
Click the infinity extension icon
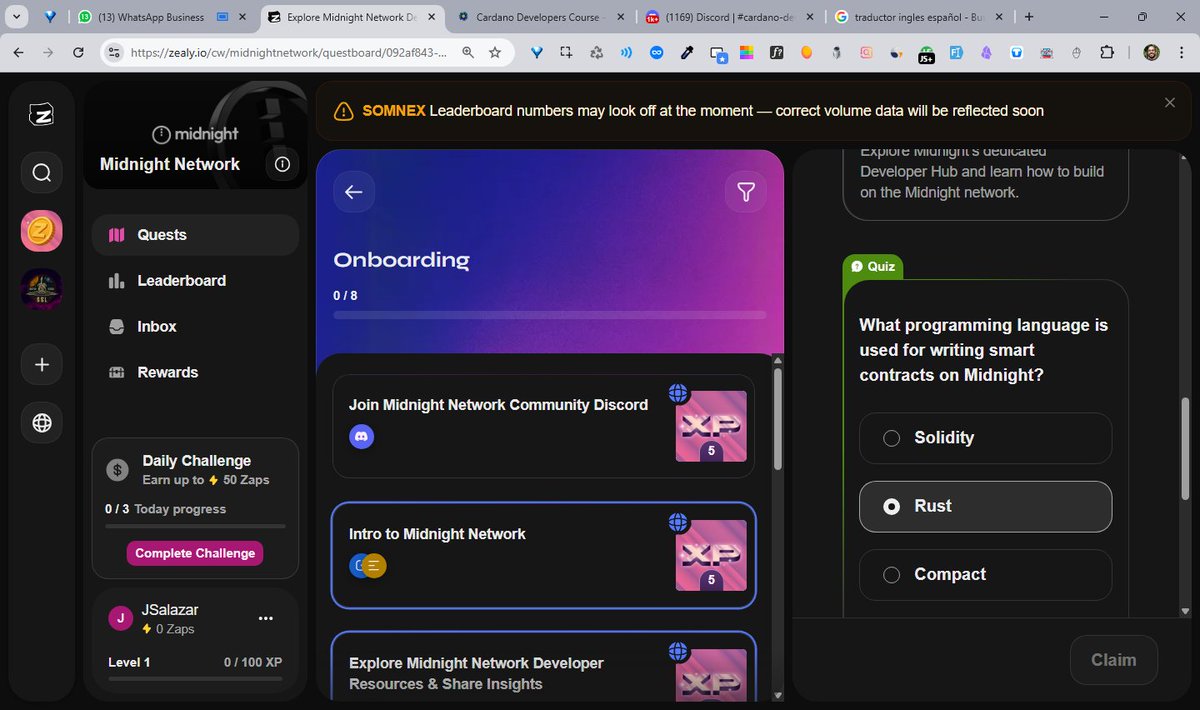[x=657, y=53]
